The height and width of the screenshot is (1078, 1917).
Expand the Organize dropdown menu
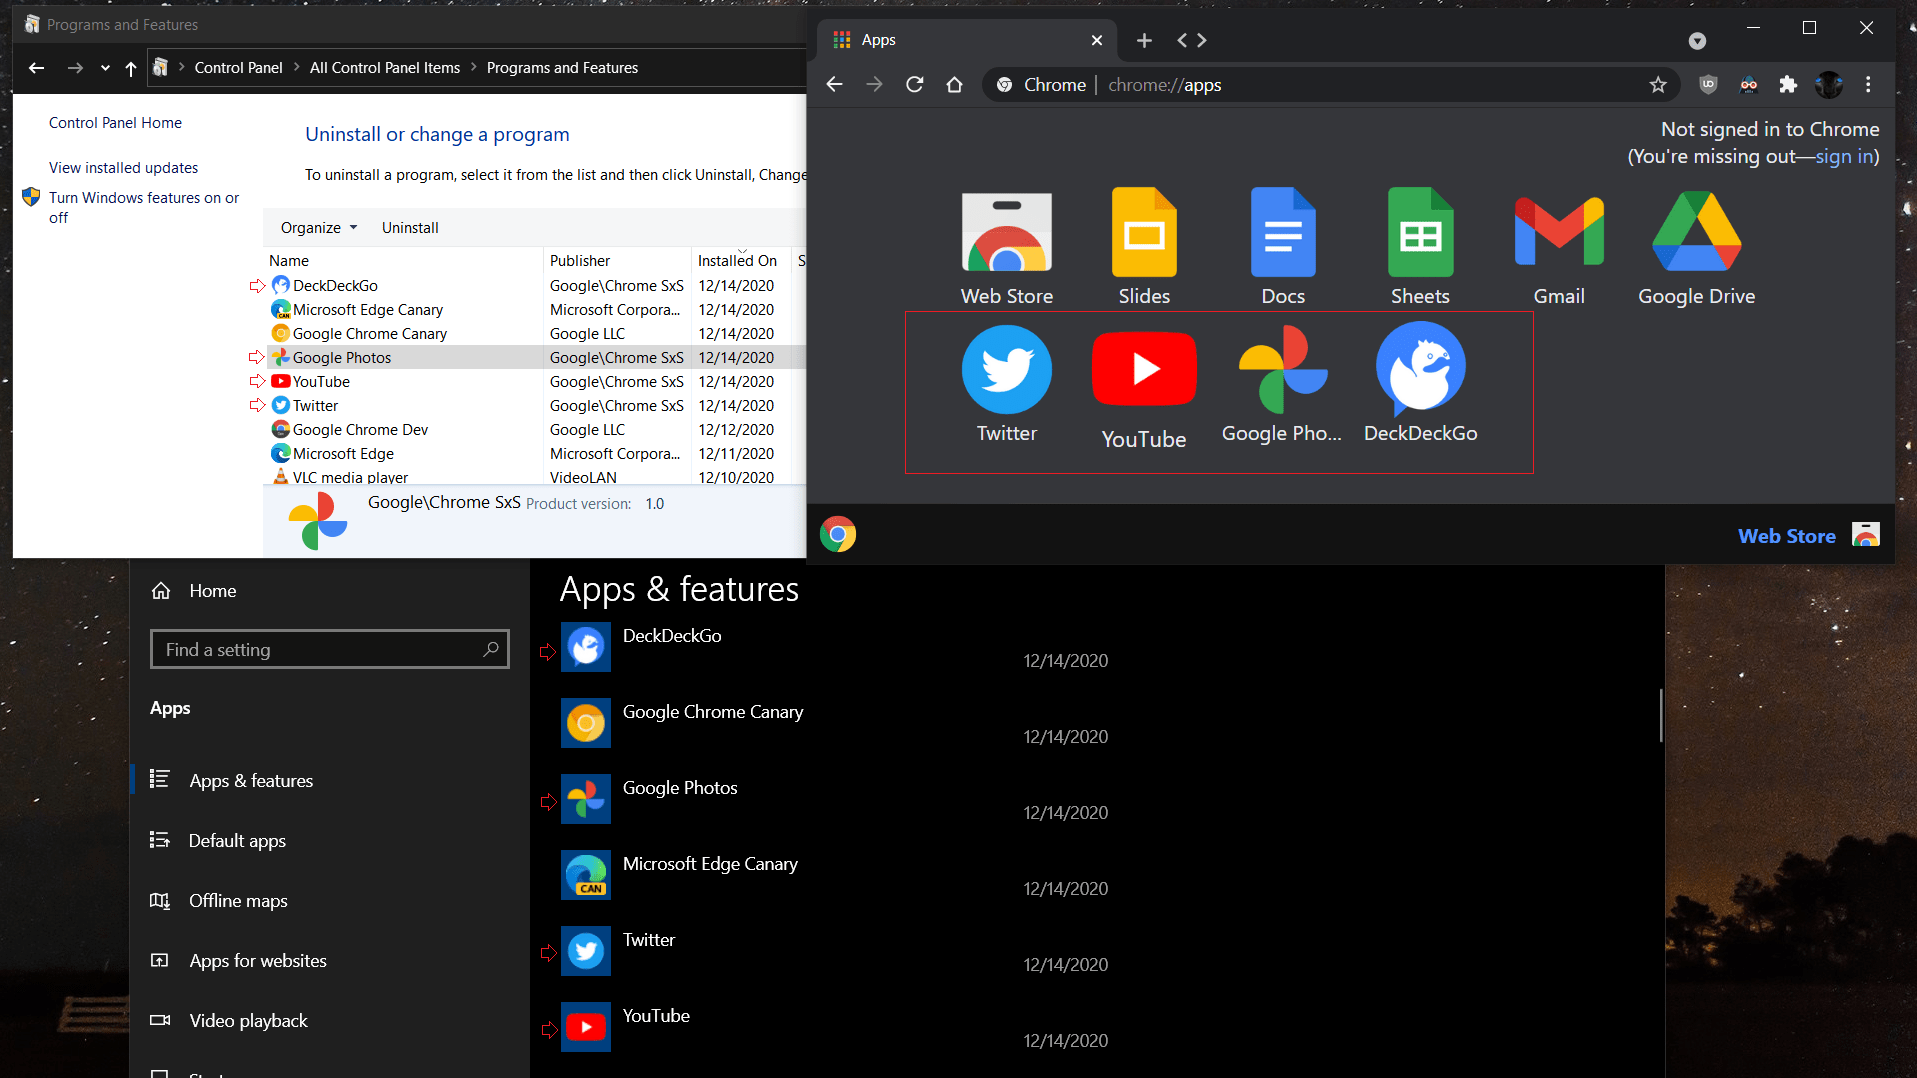(318, 228)
